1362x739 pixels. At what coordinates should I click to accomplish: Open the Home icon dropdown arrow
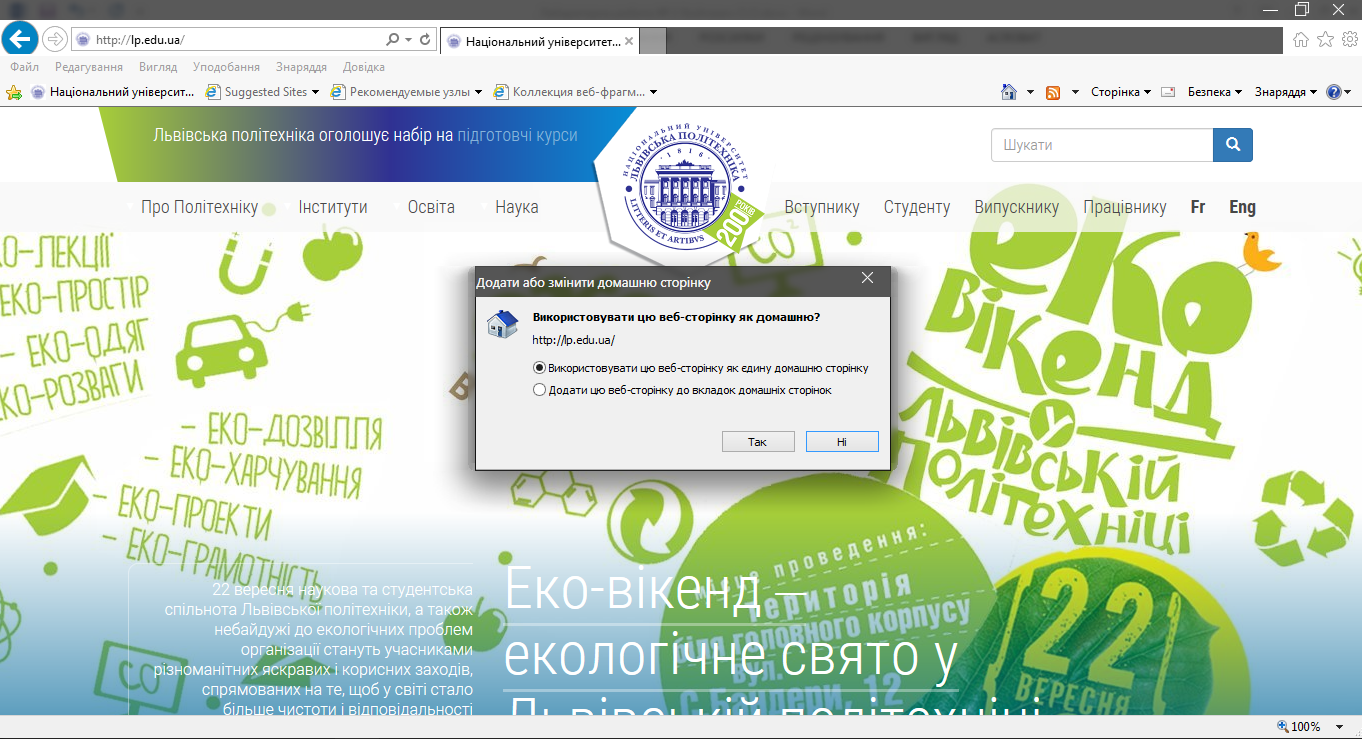point(1030,92)
